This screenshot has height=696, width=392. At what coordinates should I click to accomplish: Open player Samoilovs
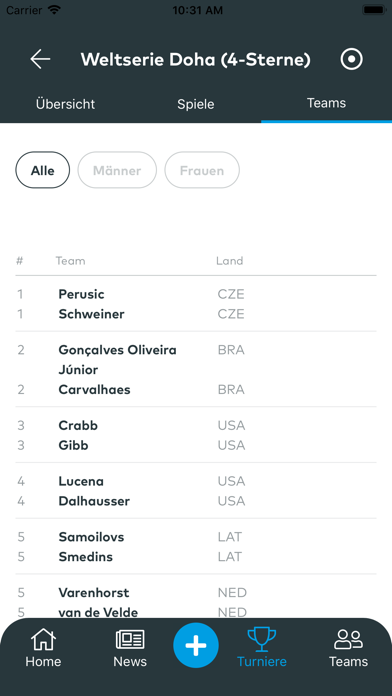[91, 537]
